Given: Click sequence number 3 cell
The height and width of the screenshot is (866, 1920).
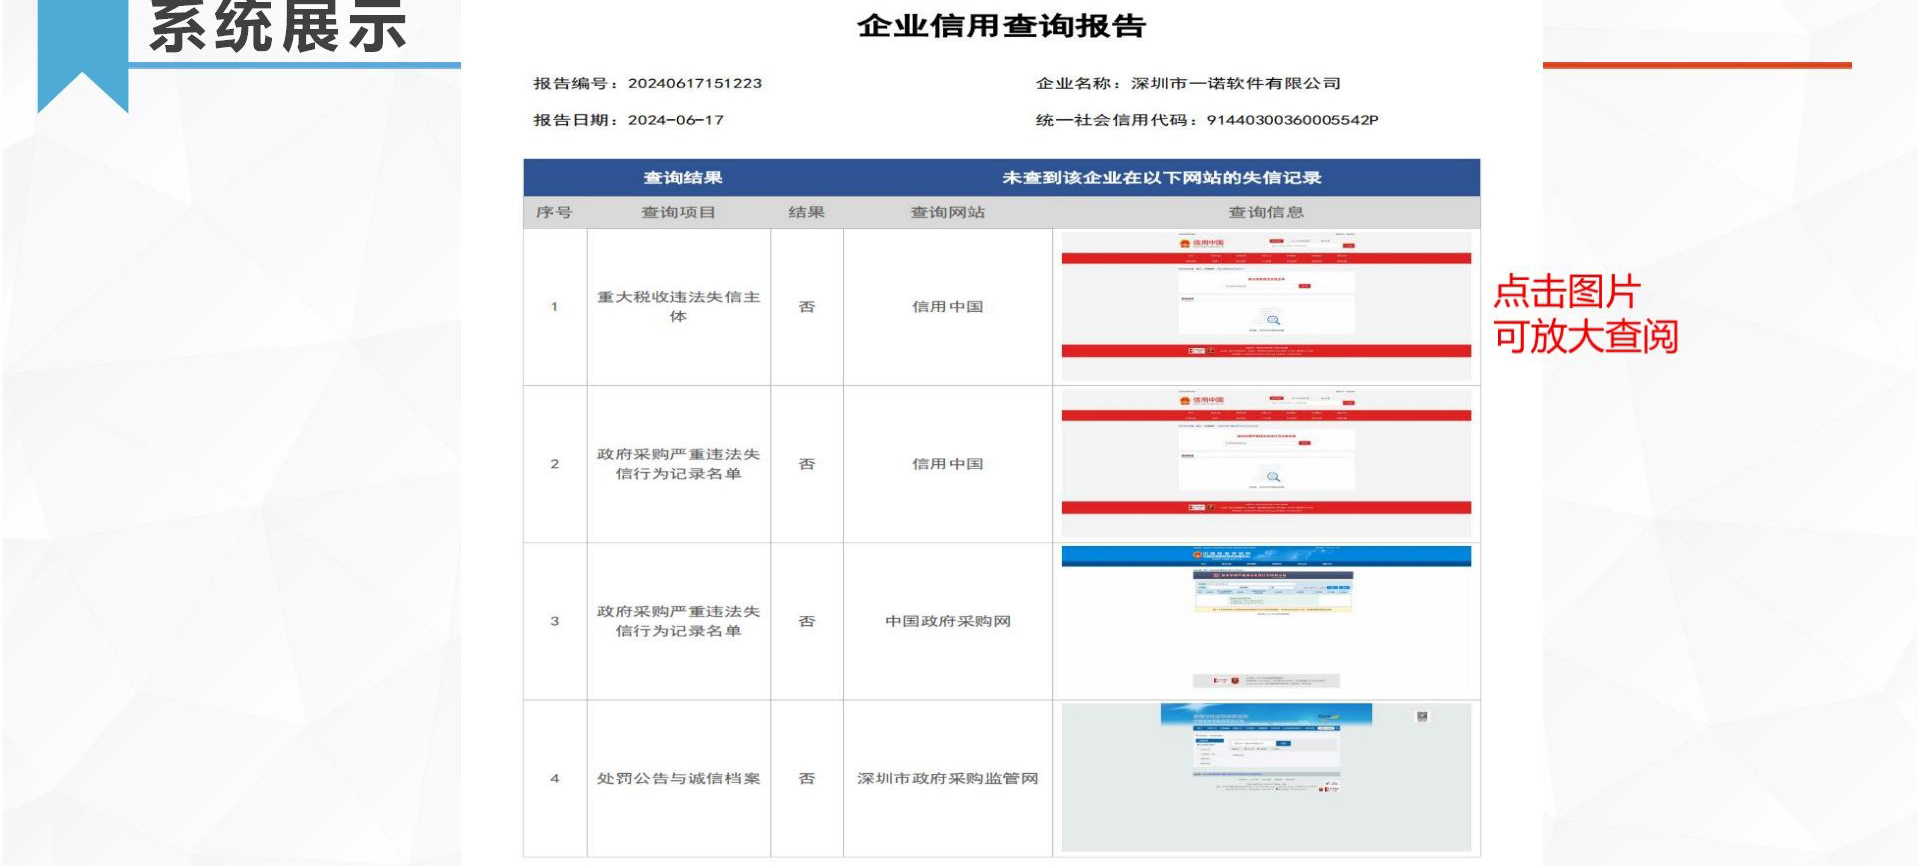Looking at the screenshot, I should coord(555,621).
